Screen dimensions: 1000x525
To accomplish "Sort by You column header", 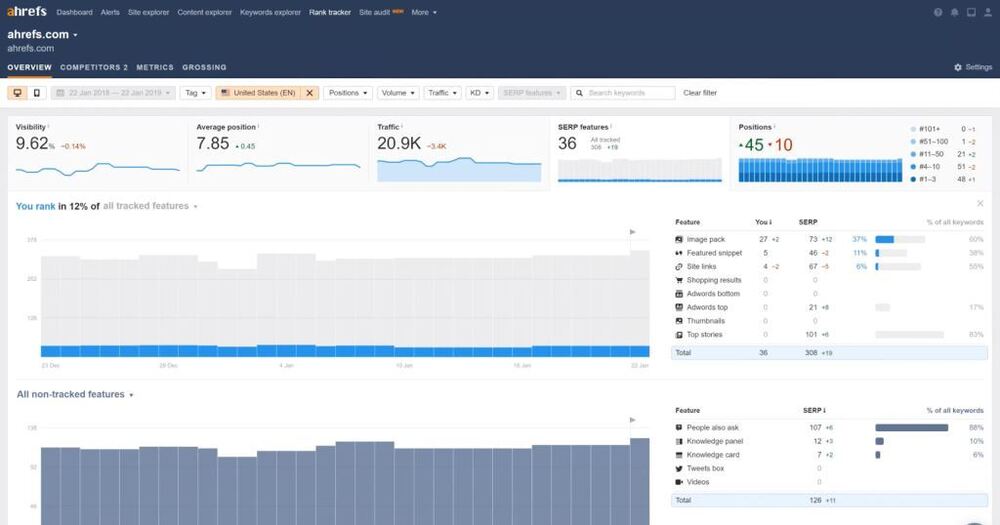I will click(x=763, y=222).
